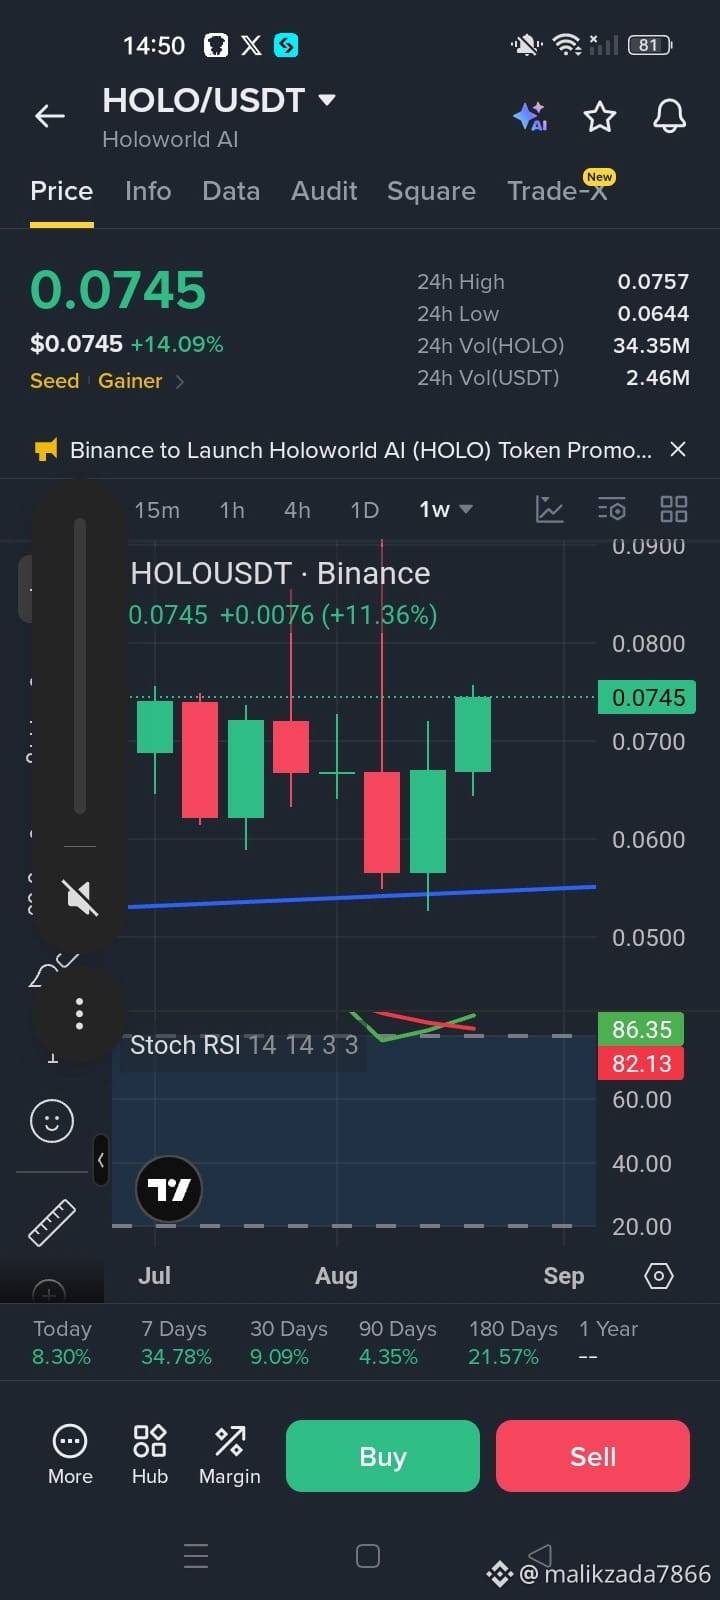720x1600 pixels.
Task: Open Margin trading
Action: click(x=230, y=1455)
